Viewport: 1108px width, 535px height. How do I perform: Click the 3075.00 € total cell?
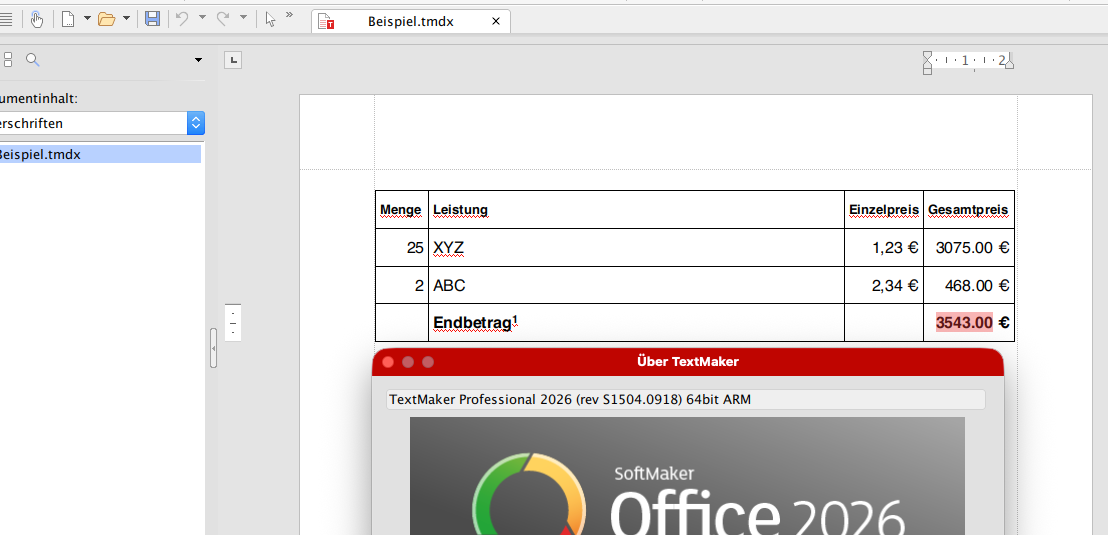click(969, 247)
